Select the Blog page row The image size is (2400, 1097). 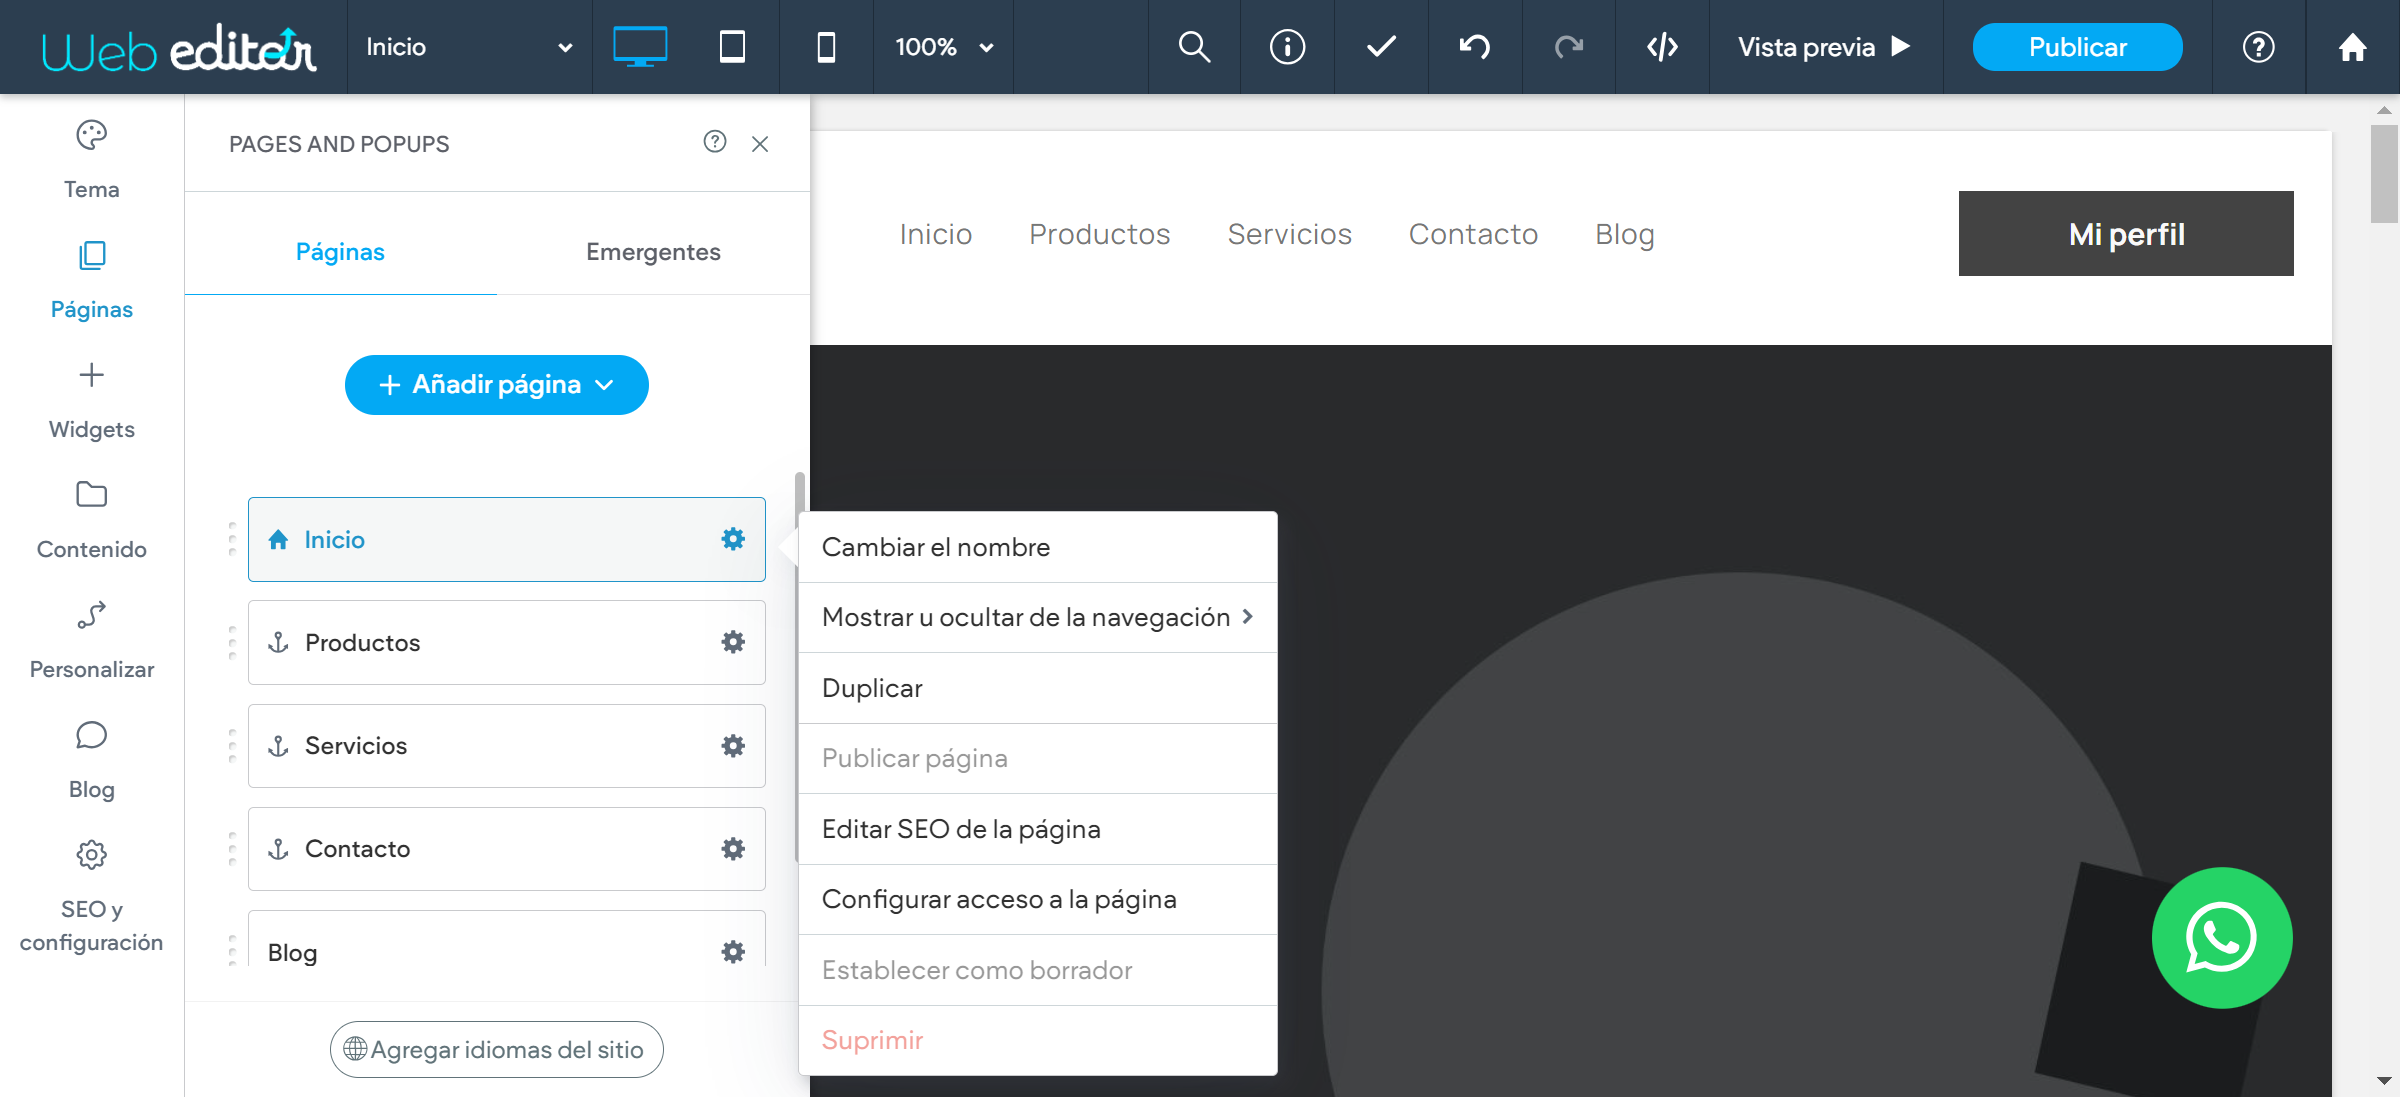point(507,940)
